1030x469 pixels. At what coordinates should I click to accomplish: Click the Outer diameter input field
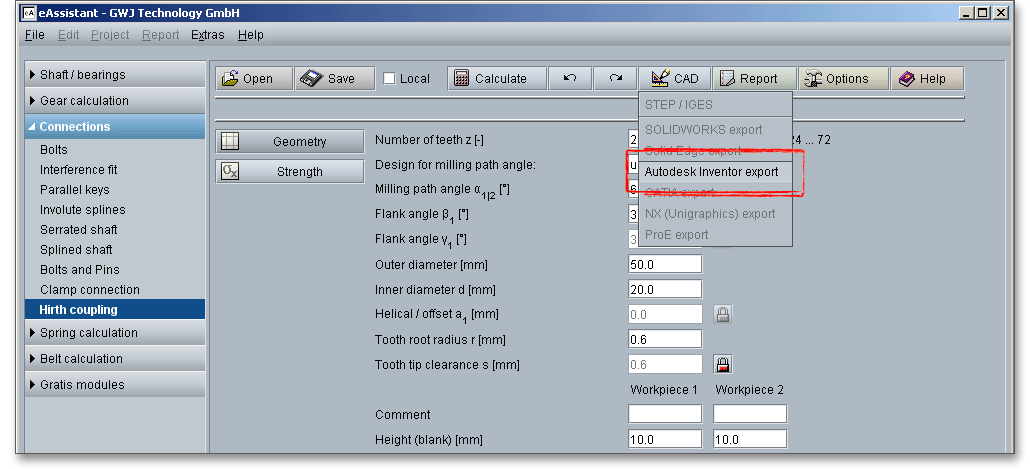[665, 264]
